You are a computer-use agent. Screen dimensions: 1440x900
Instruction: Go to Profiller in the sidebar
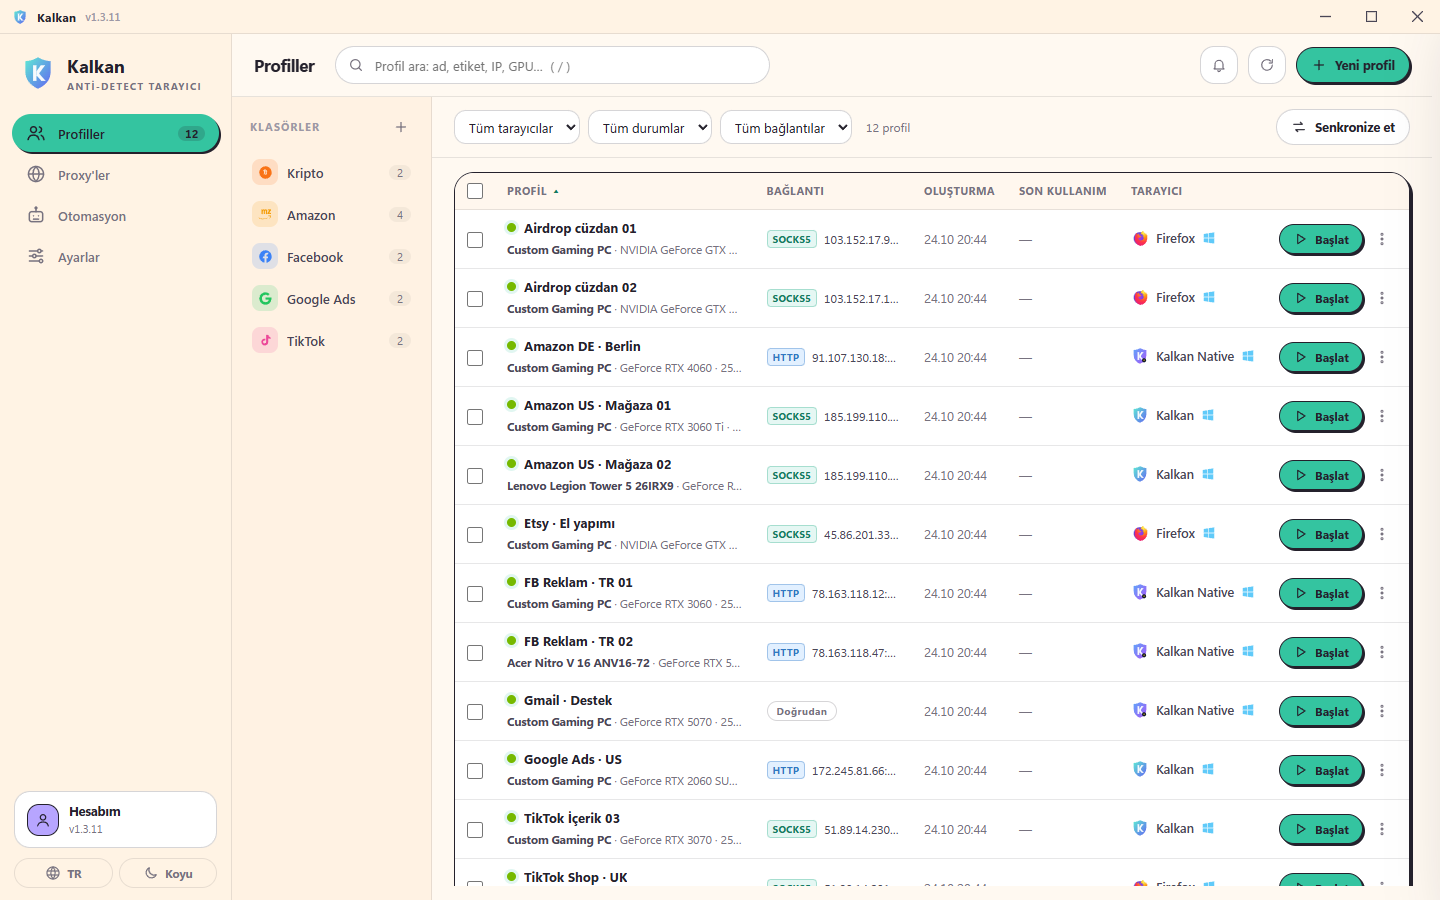(x=116, y=134)
